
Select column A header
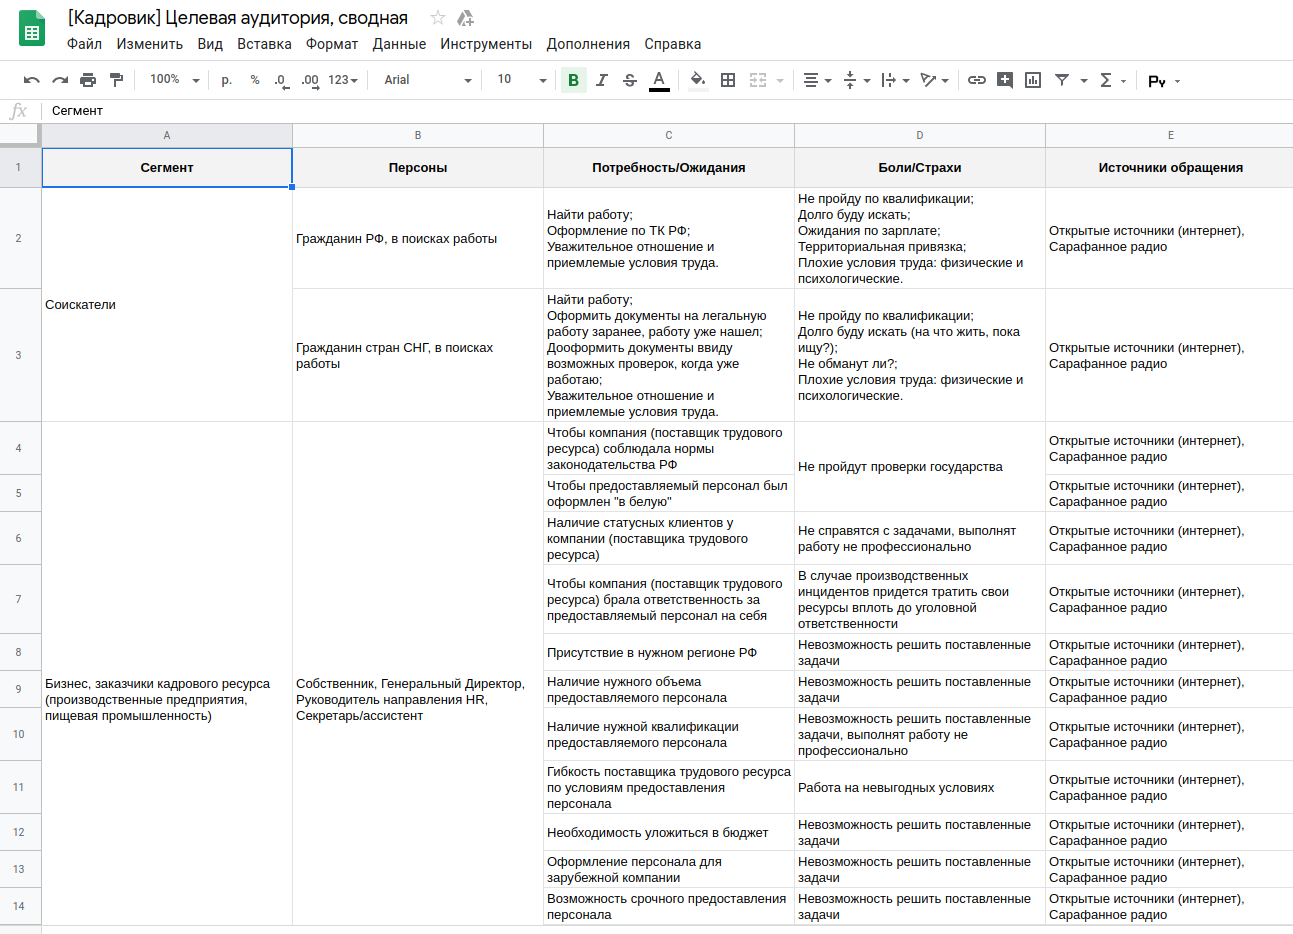click(x=167, y=135)
